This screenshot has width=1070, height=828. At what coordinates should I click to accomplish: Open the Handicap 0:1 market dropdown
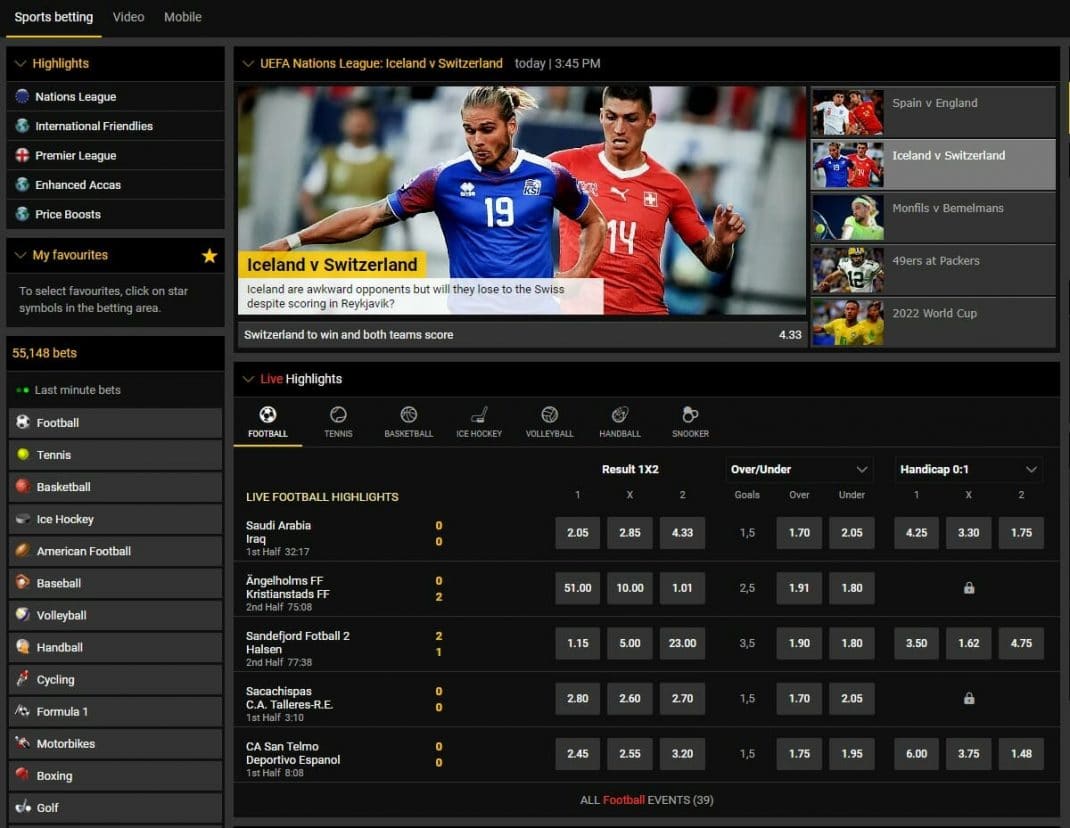968,470
